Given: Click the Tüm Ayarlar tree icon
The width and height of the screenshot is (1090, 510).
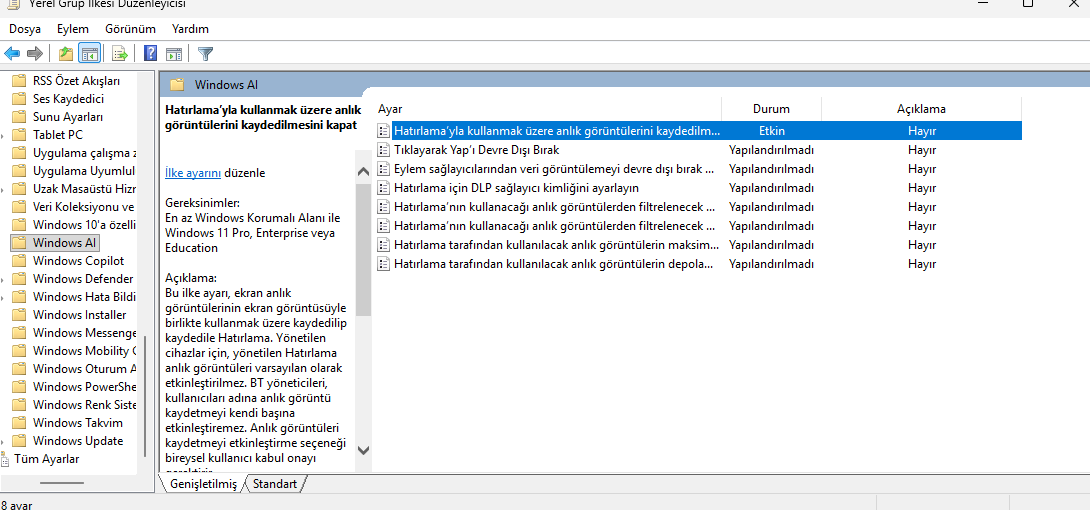Looking at the screenshot, I should pos(6,459).
